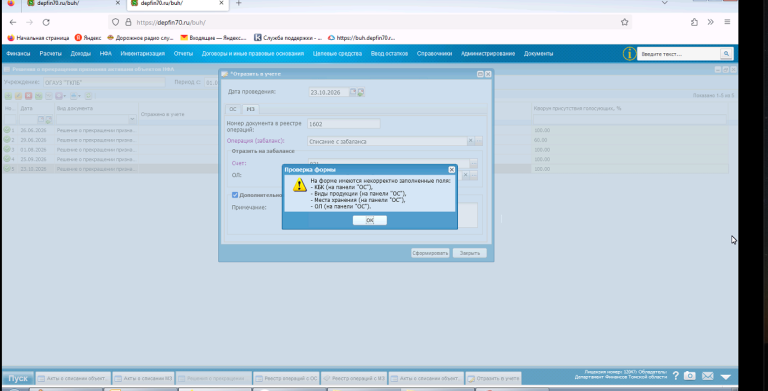This screenshot has width=768, height=391.
Task: Open the Целевые средства menu
Action: click(337, 53)
